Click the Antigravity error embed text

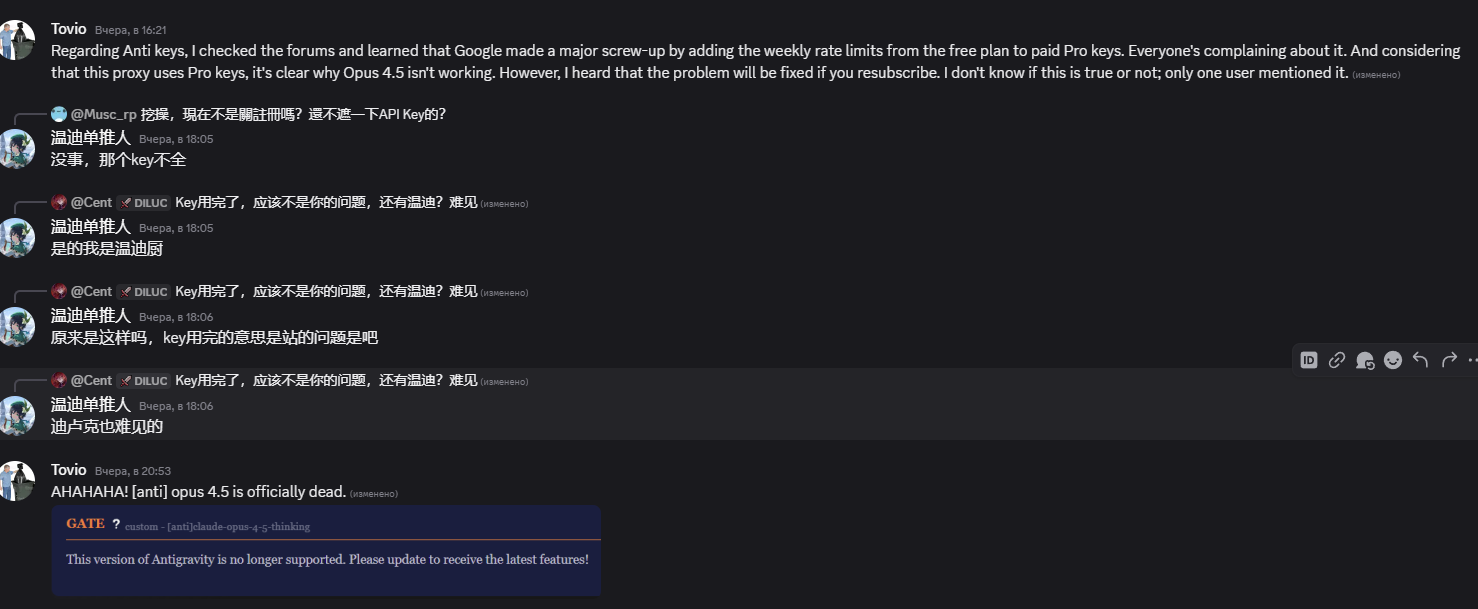pyautogui.click(x=327, y=559)
